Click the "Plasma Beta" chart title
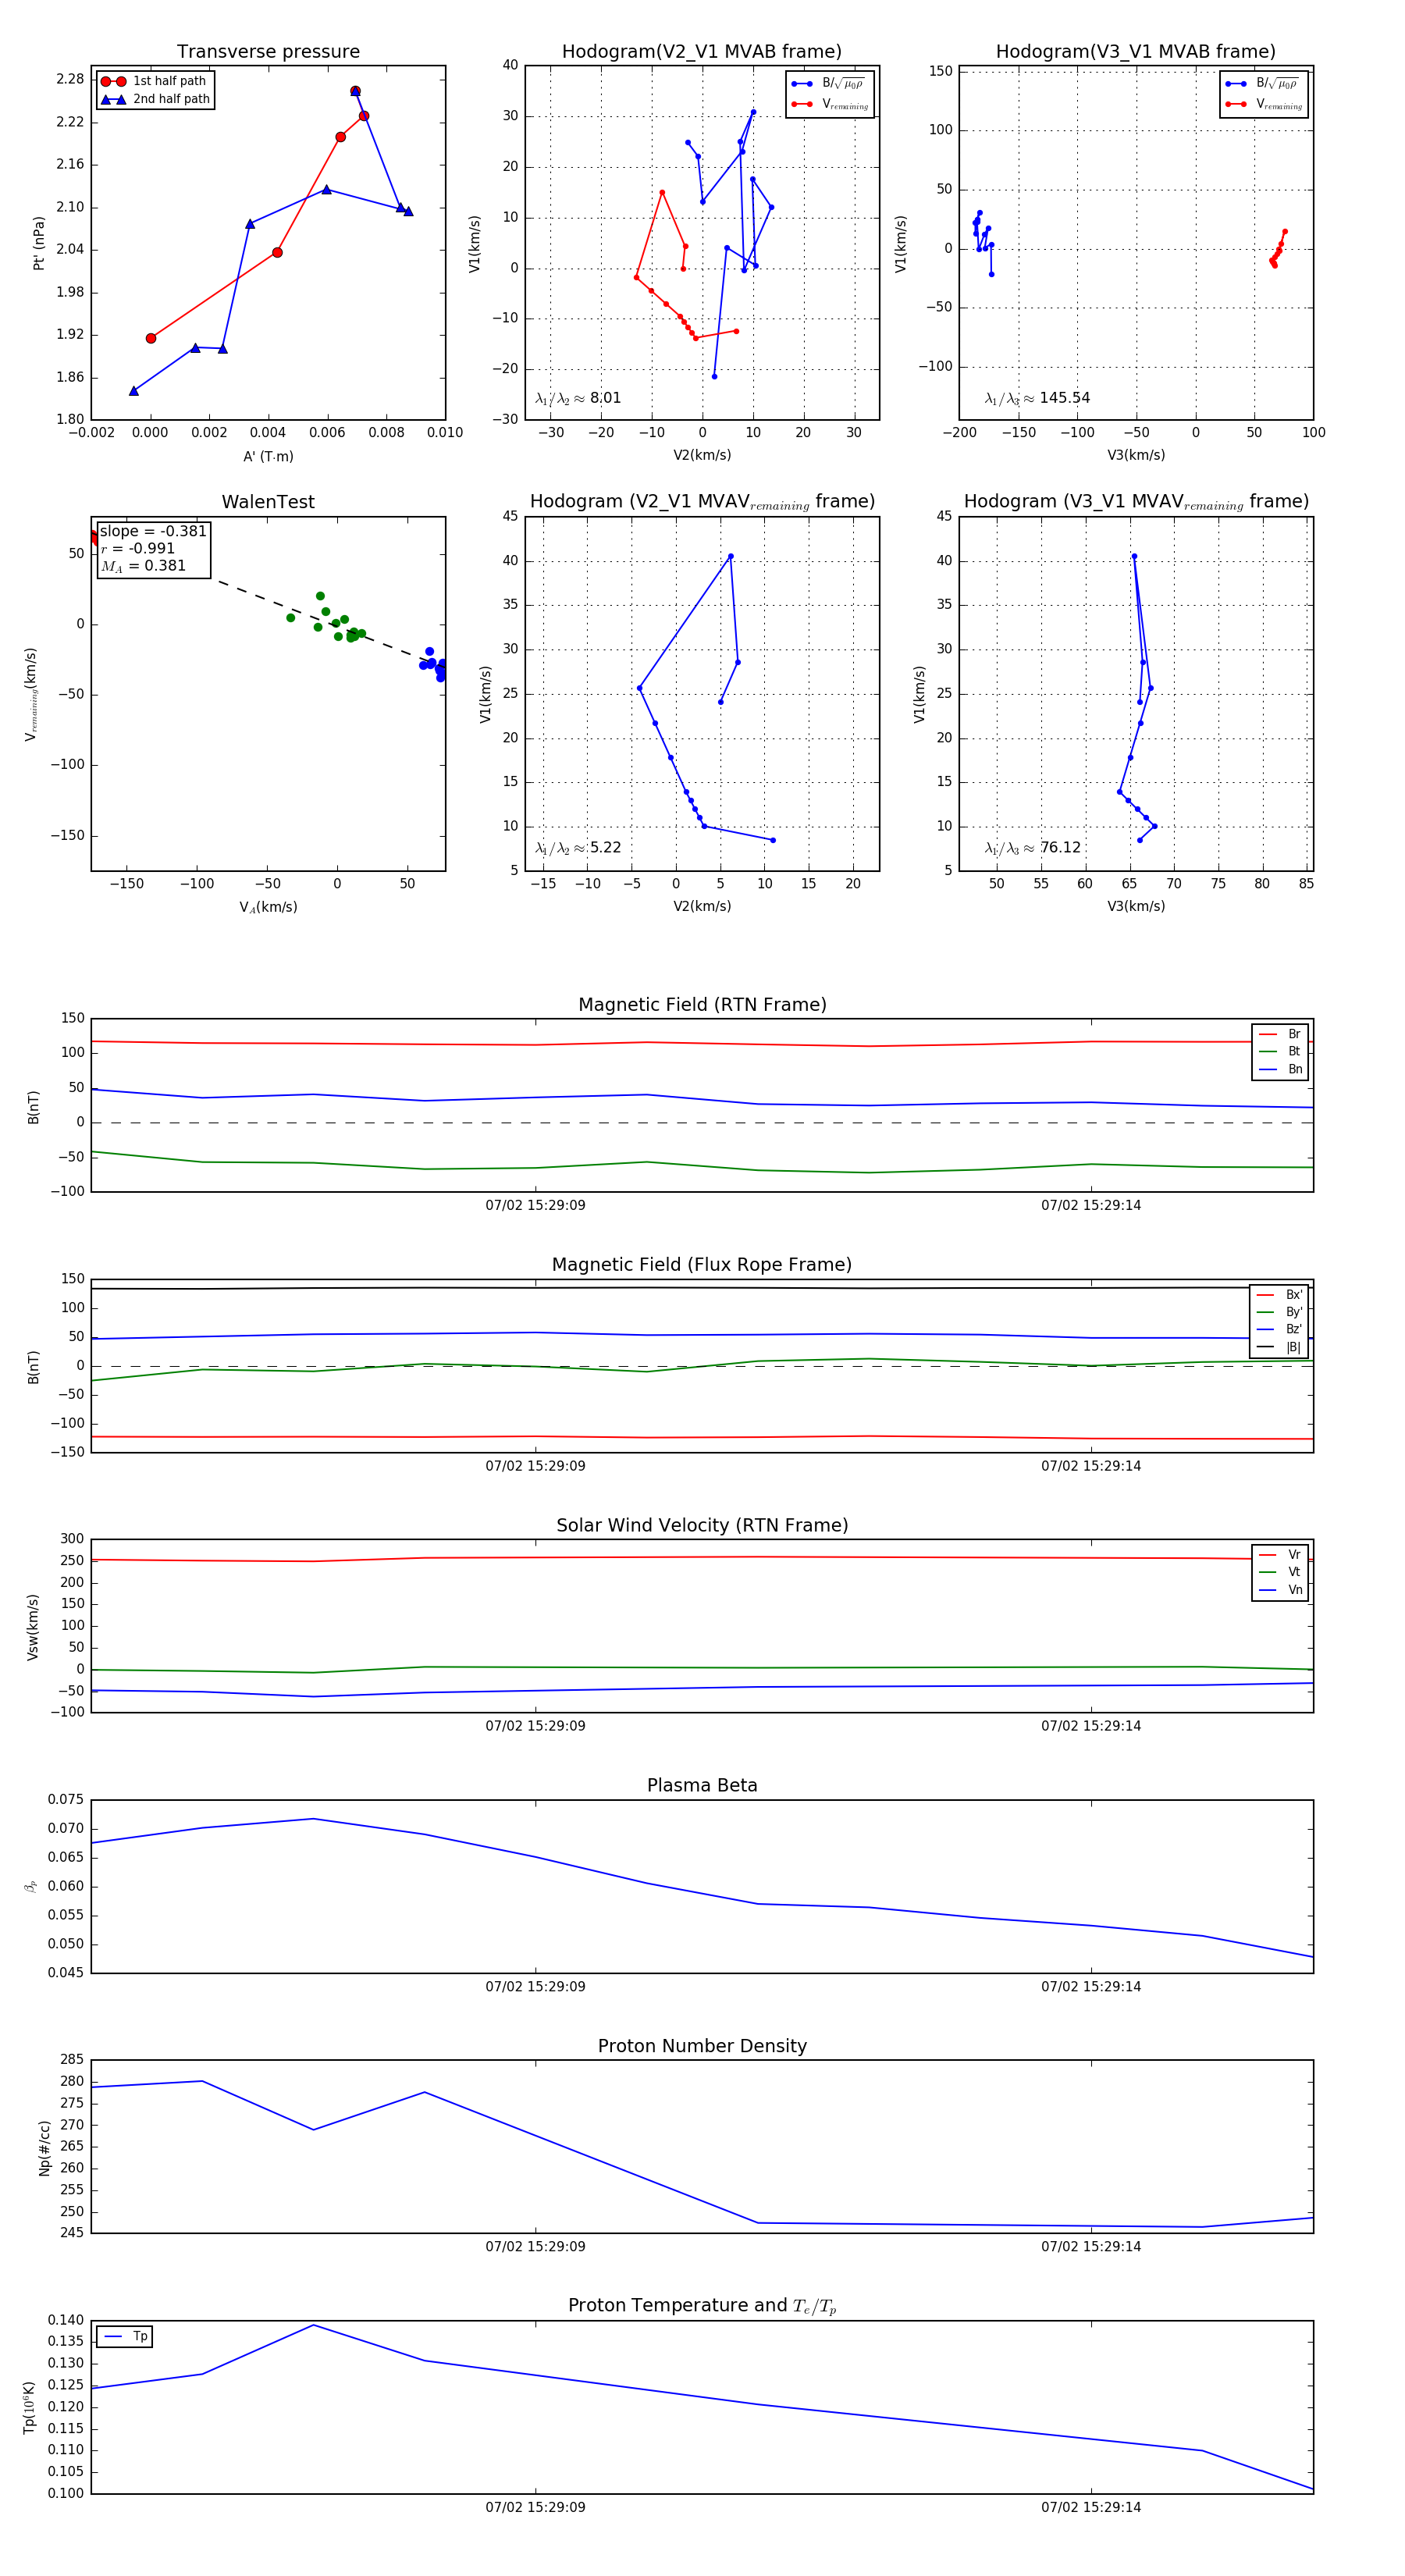1405x2576 pixels. coord(702,1786)
